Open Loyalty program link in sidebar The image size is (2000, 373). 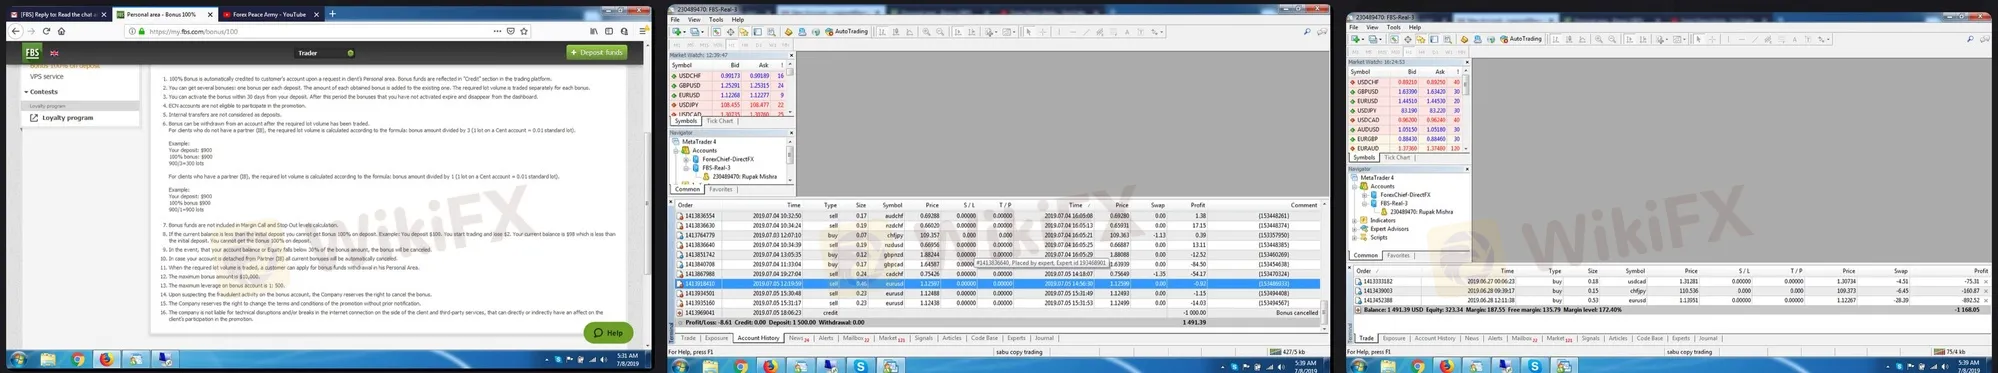(x=67, y=118)
